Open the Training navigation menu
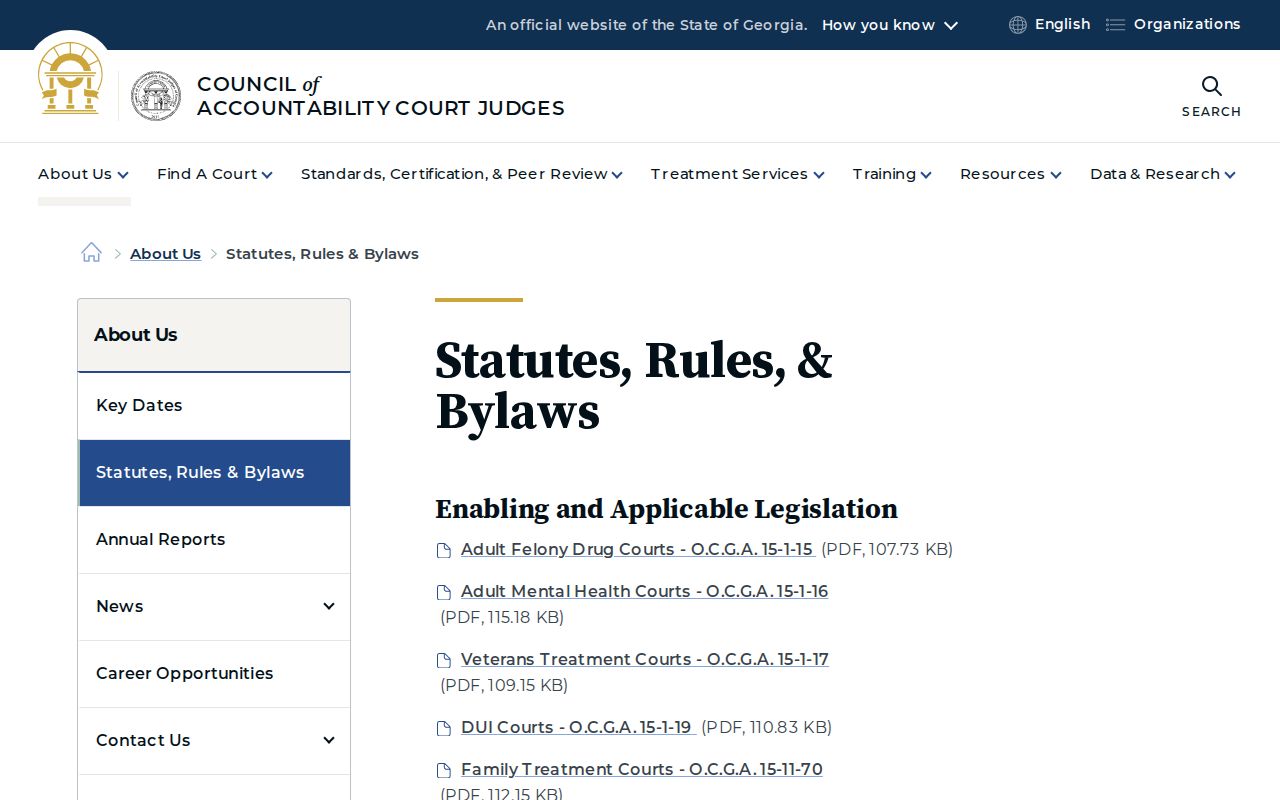 [x=892, y=174]
